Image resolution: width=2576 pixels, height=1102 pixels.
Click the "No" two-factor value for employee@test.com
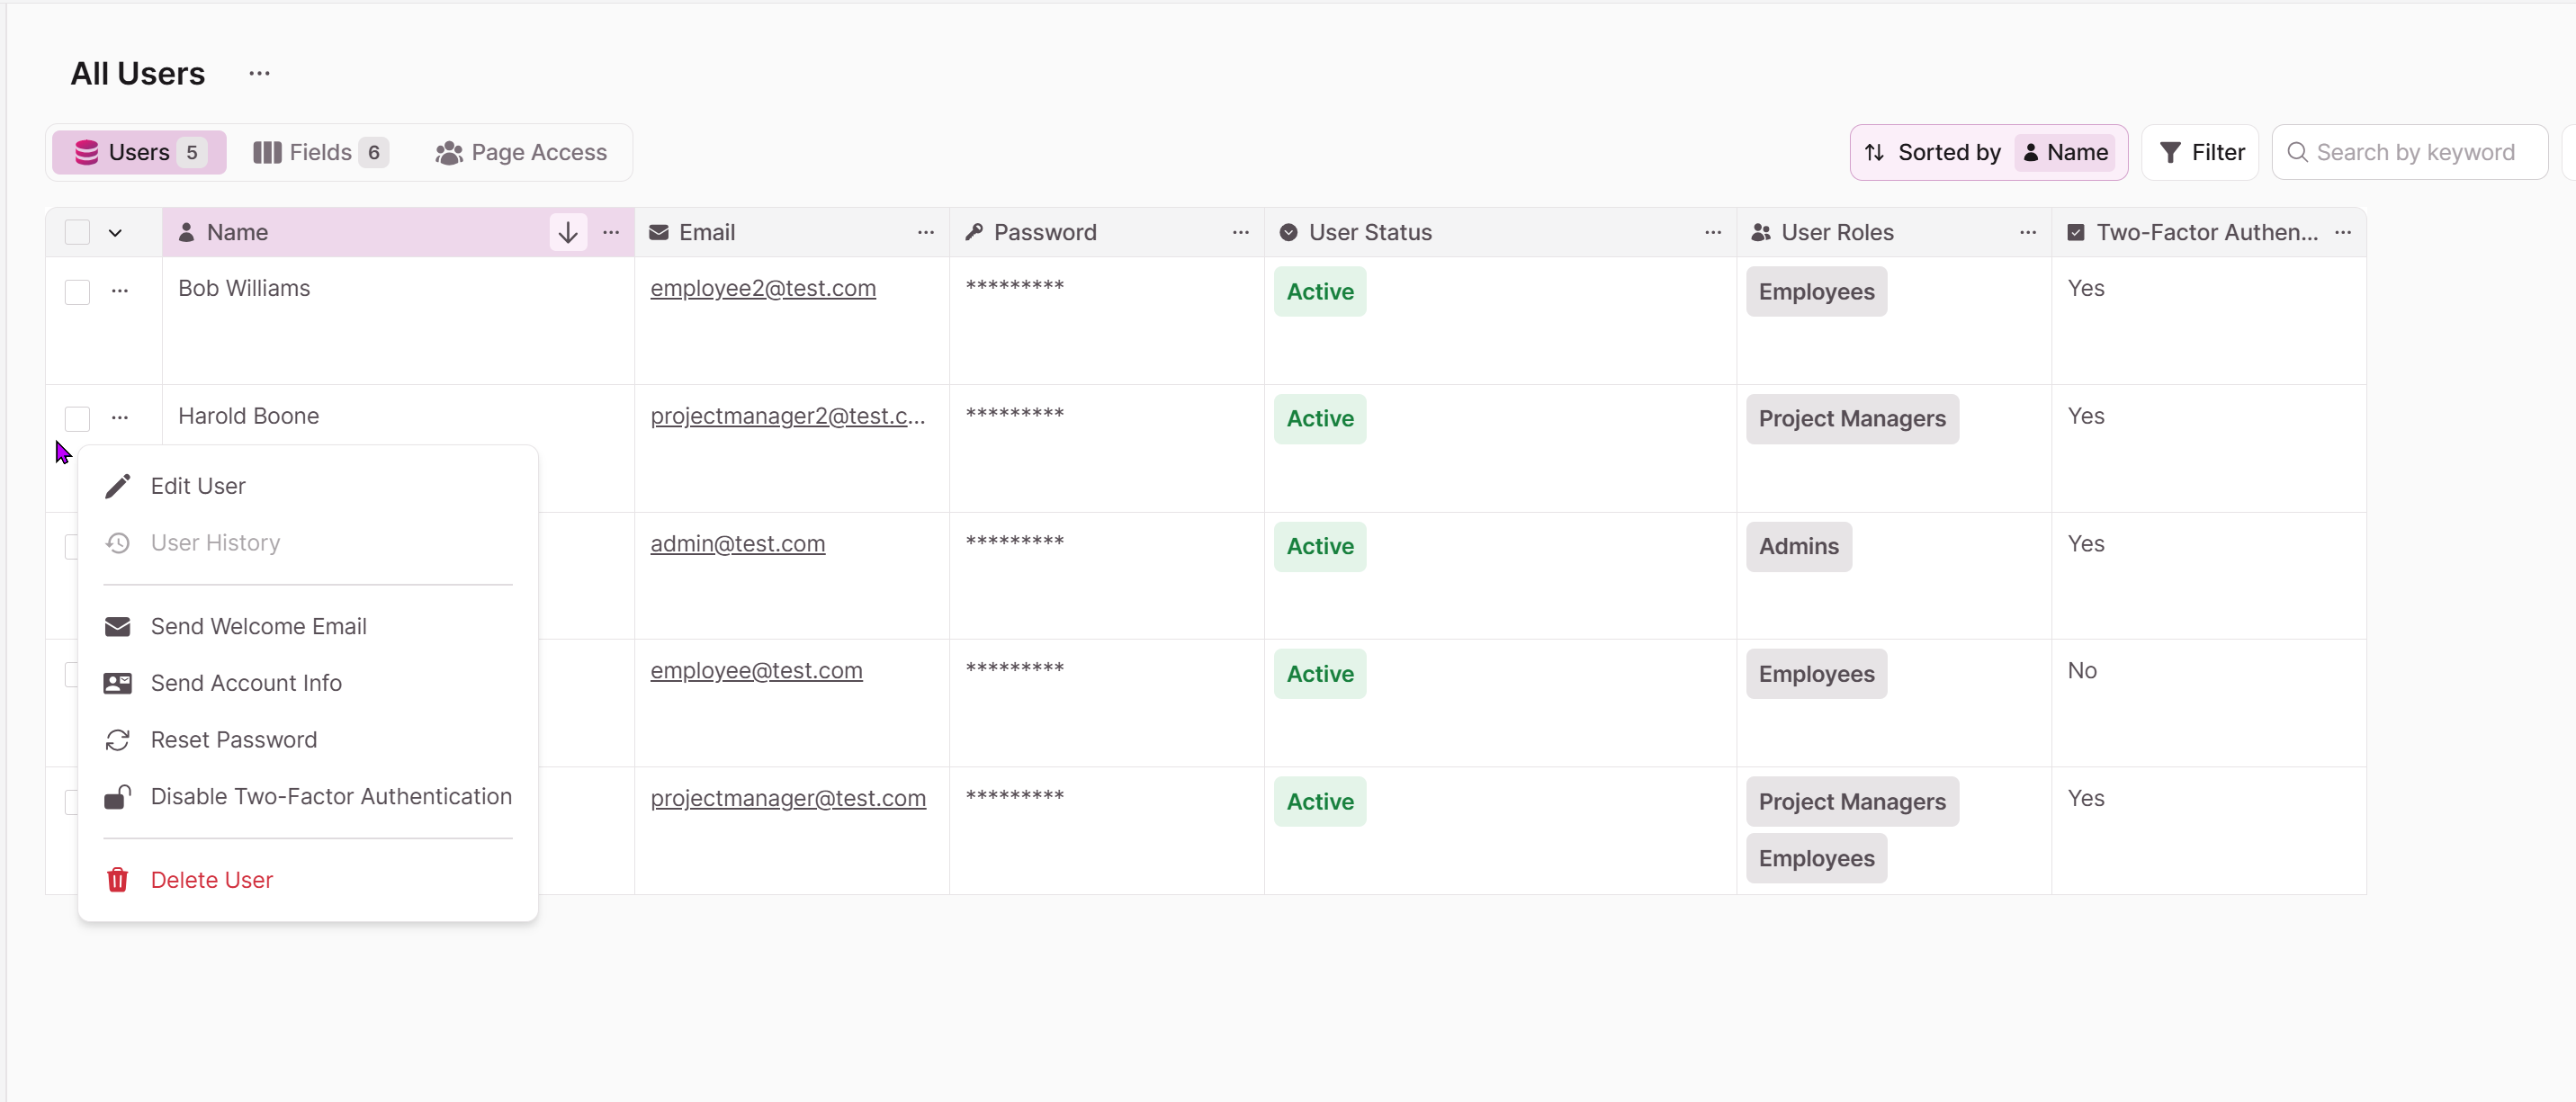pos(2081,671)
